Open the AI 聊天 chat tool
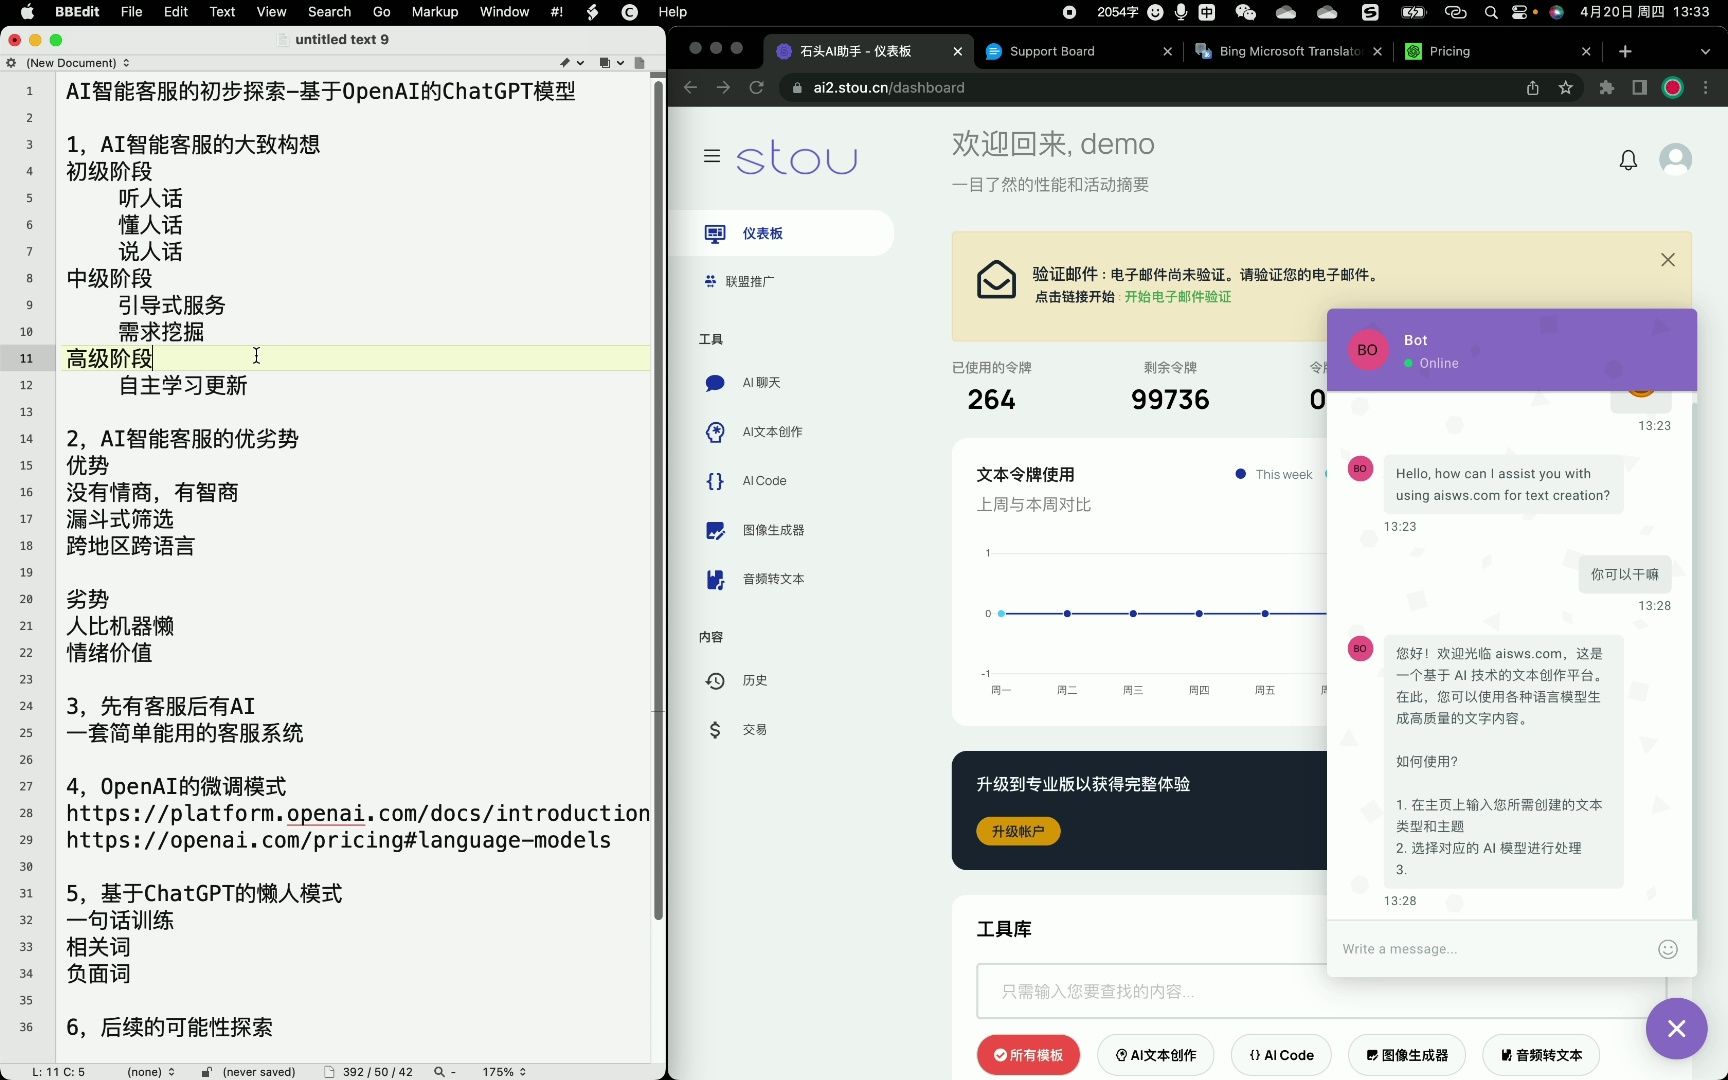The image size is (1728, 1080). click(743, 382)
